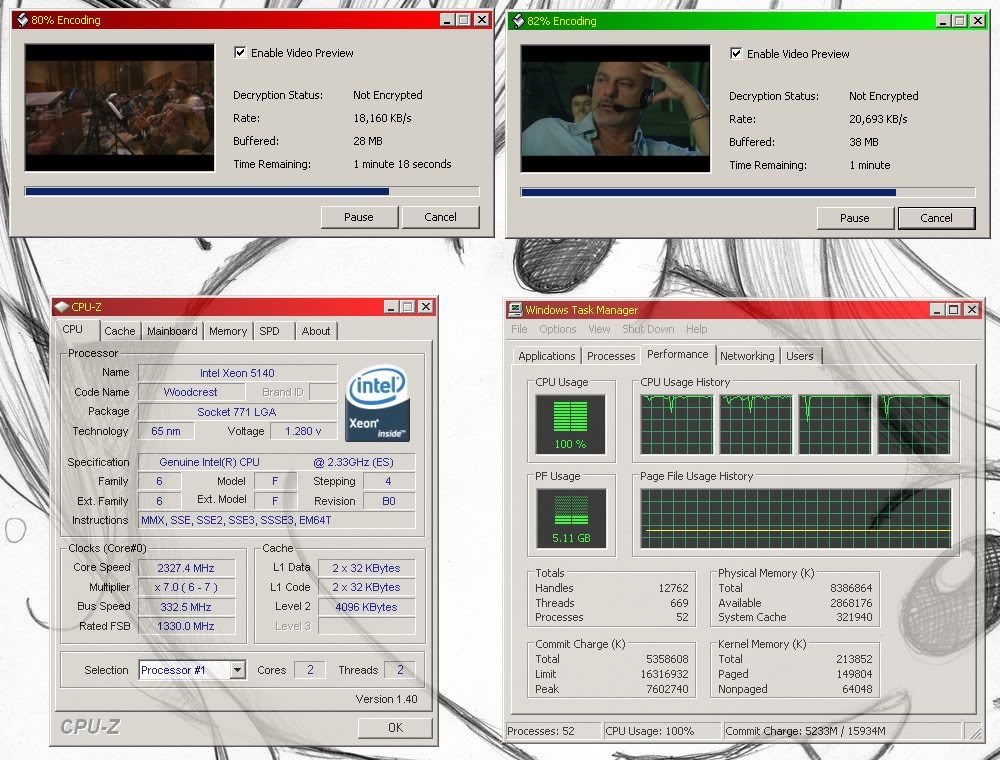Pause the 80% encoding job

(359, 217)
